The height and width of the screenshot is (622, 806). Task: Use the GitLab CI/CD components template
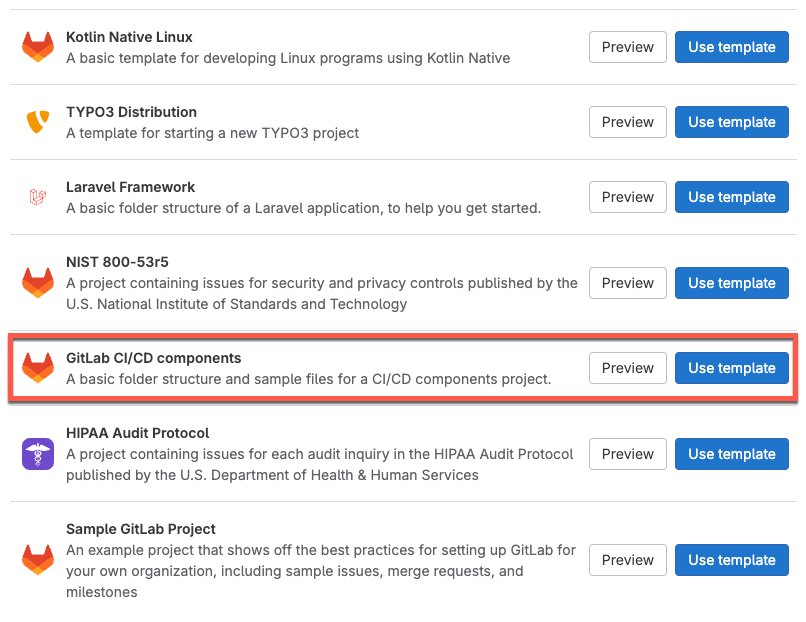point(731,368)
